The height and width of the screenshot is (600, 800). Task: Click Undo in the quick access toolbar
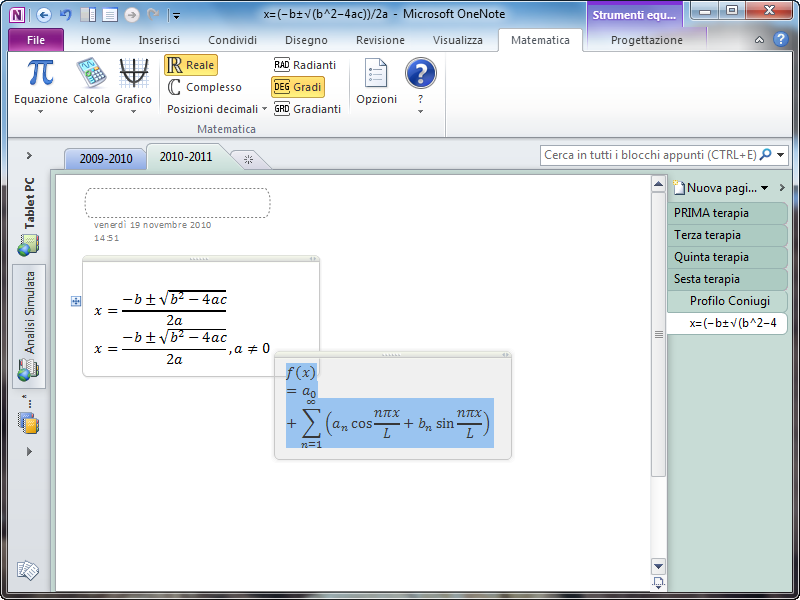(65, 14)
